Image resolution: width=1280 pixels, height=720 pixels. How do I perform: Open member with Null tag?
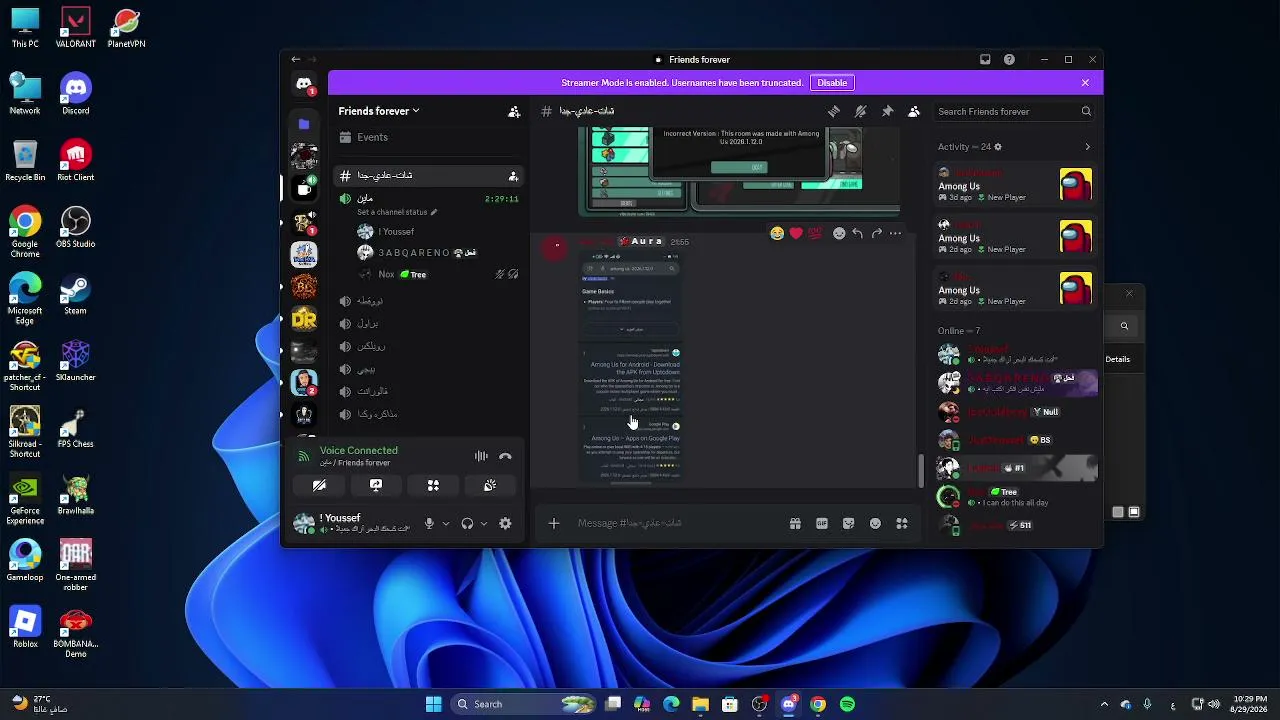coord(1016,411)
